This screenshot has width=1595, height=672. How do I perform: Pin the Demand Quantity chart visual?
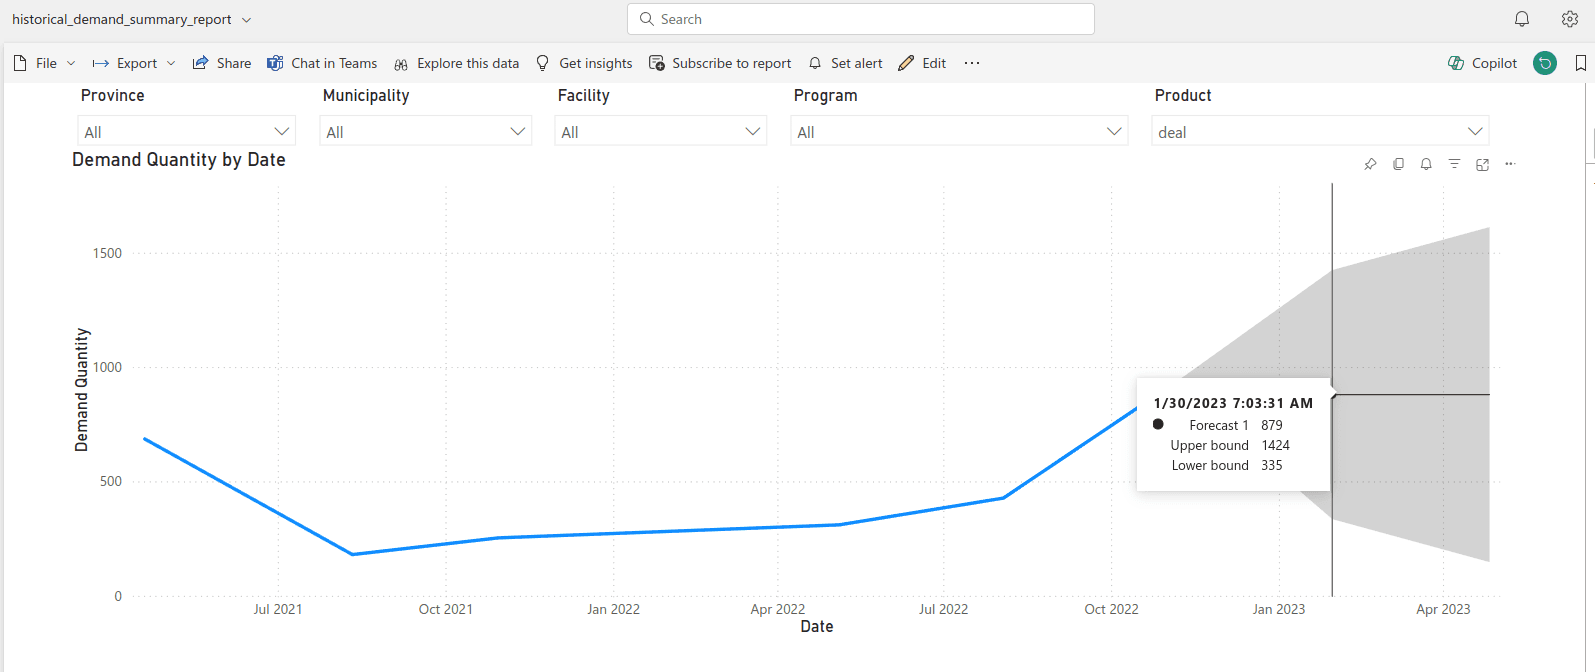[x=1370, y=164]
